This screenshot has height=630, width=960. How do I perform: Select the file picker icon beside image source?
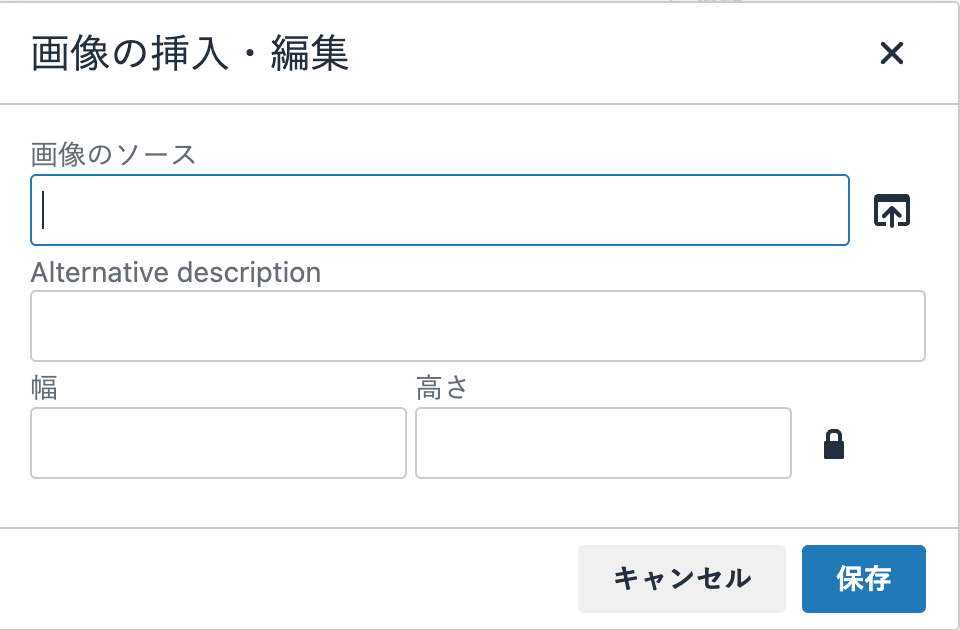tap(892, 210)
